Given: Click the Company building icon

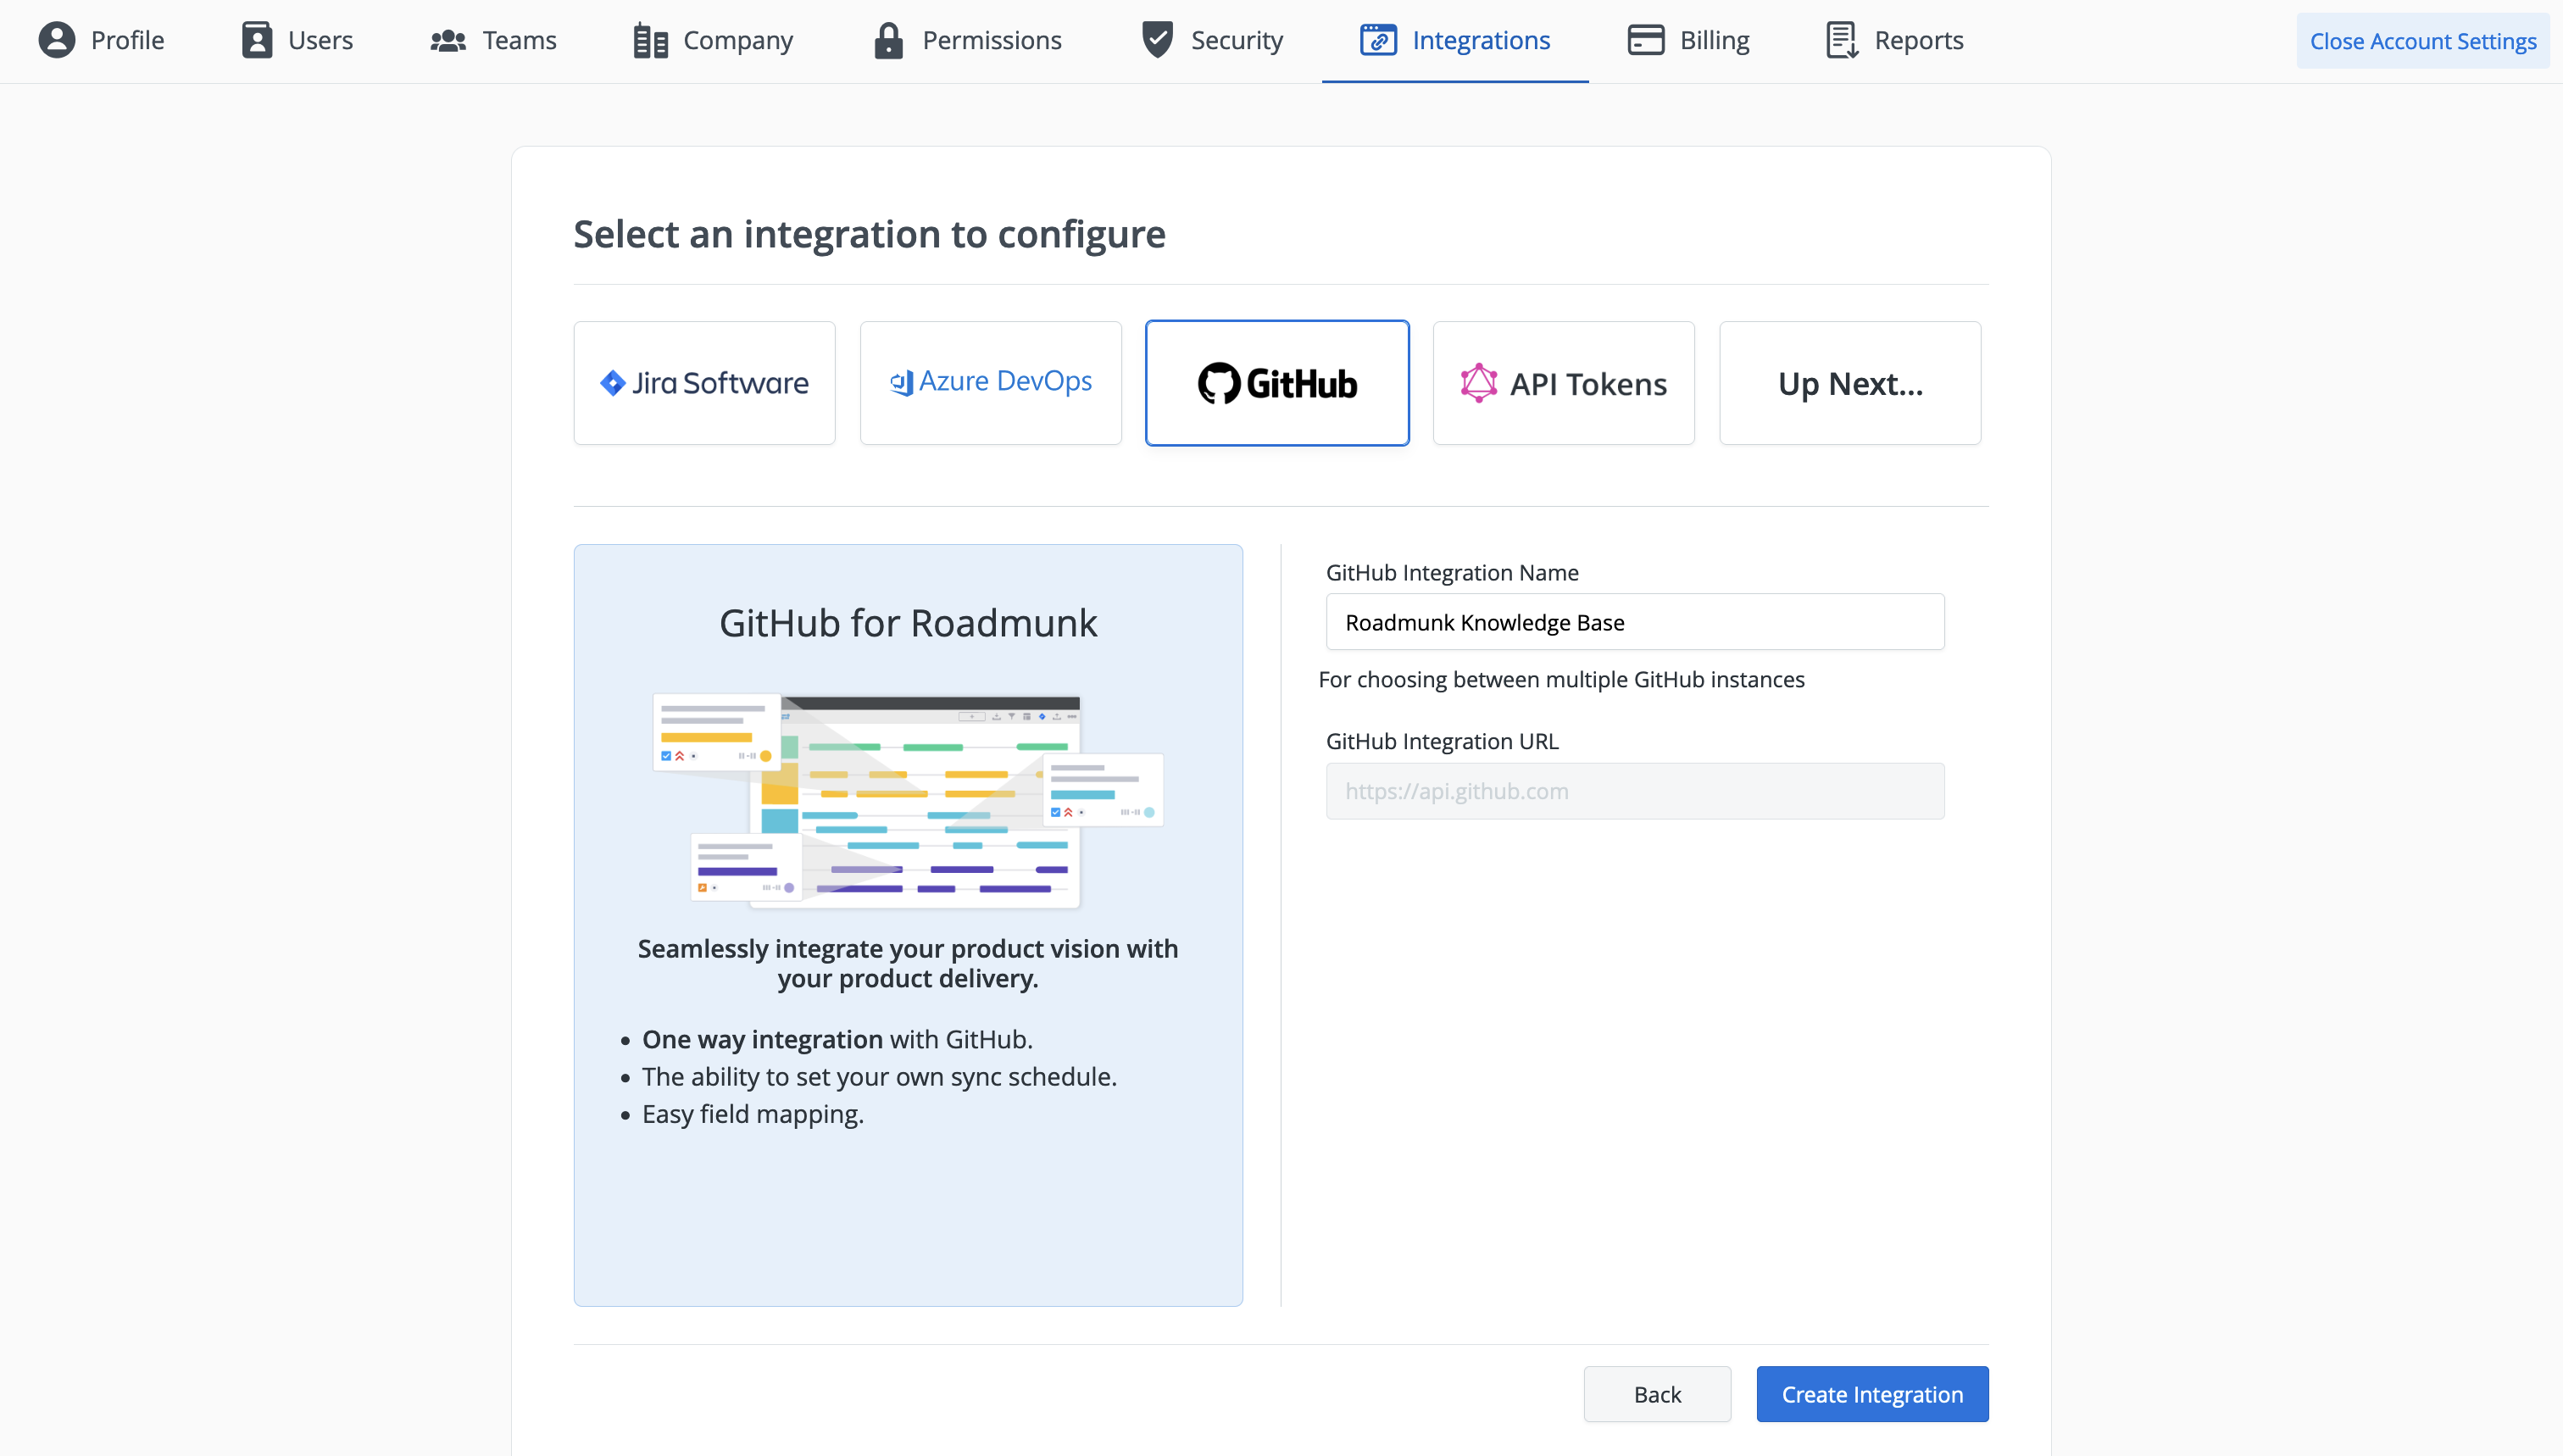Looking at the screenshot, I should pos(650,41).
